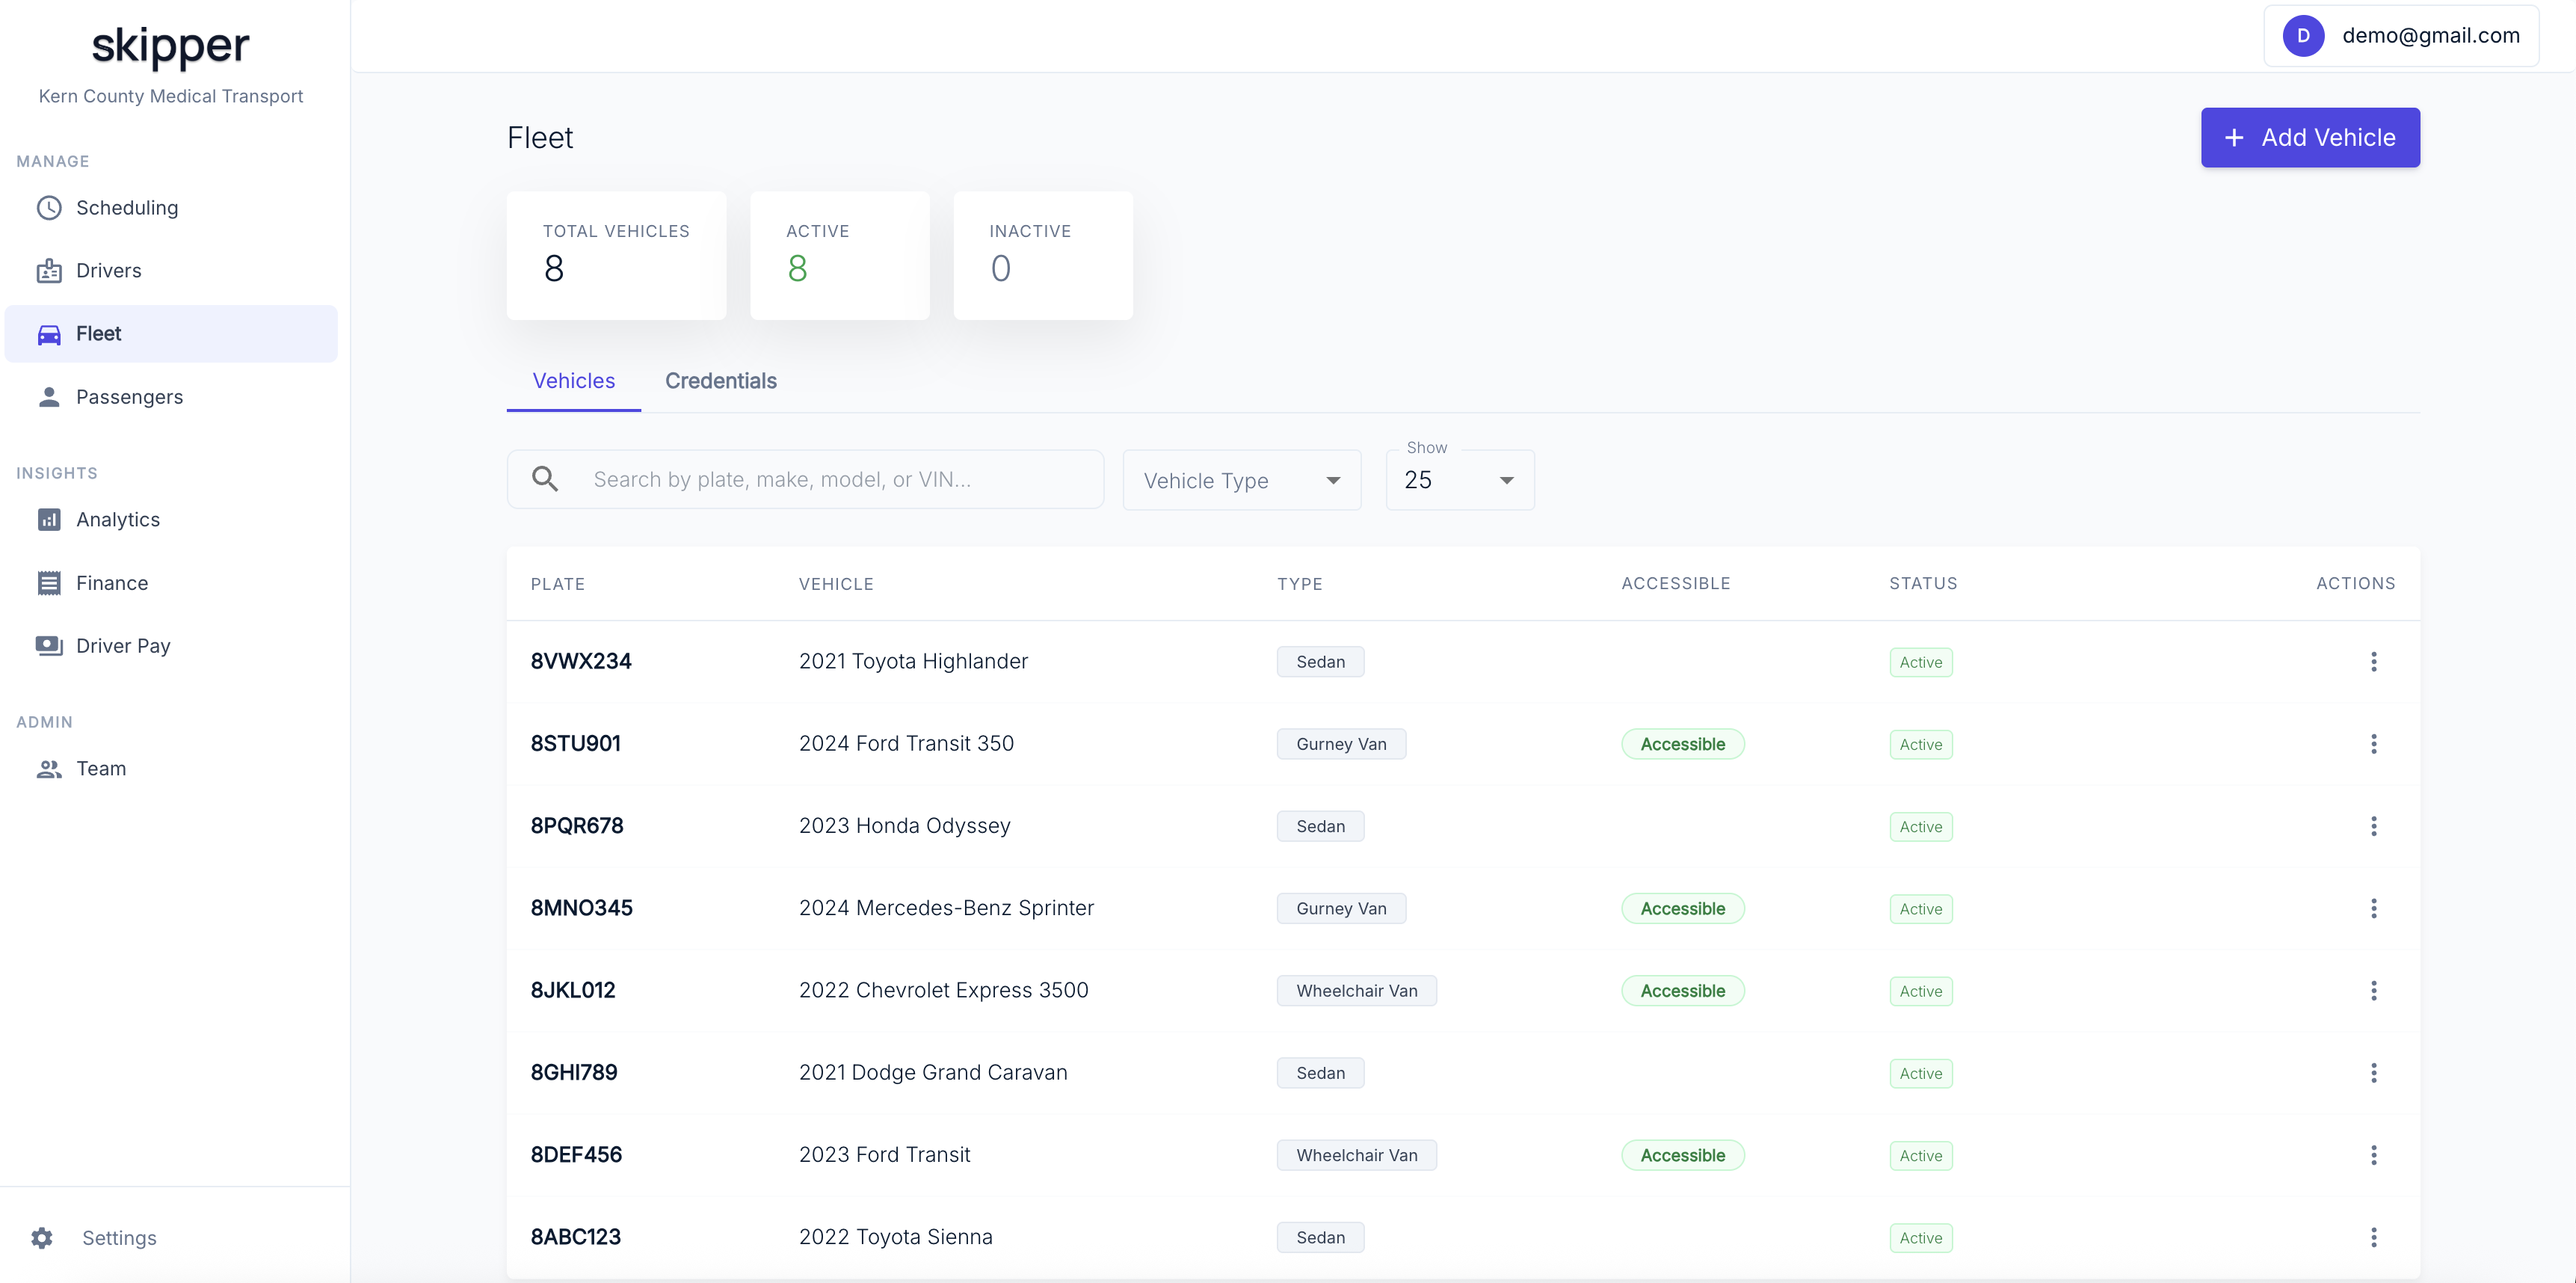The height and width of the screenshot is (1283, 2576).
Task: Click the Total Vehicles stat card
Action: pos(616,256)
